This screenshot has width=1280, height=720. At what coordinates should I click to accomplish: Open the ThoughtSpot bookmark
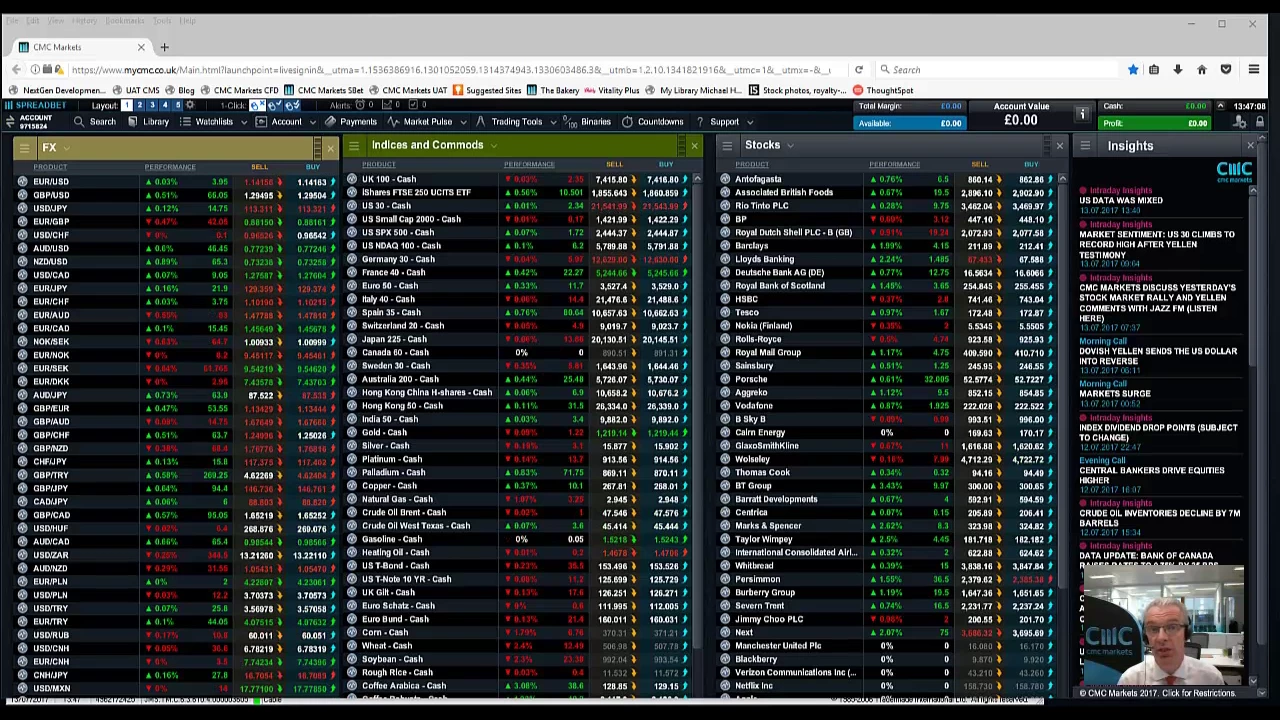point(882,90)
